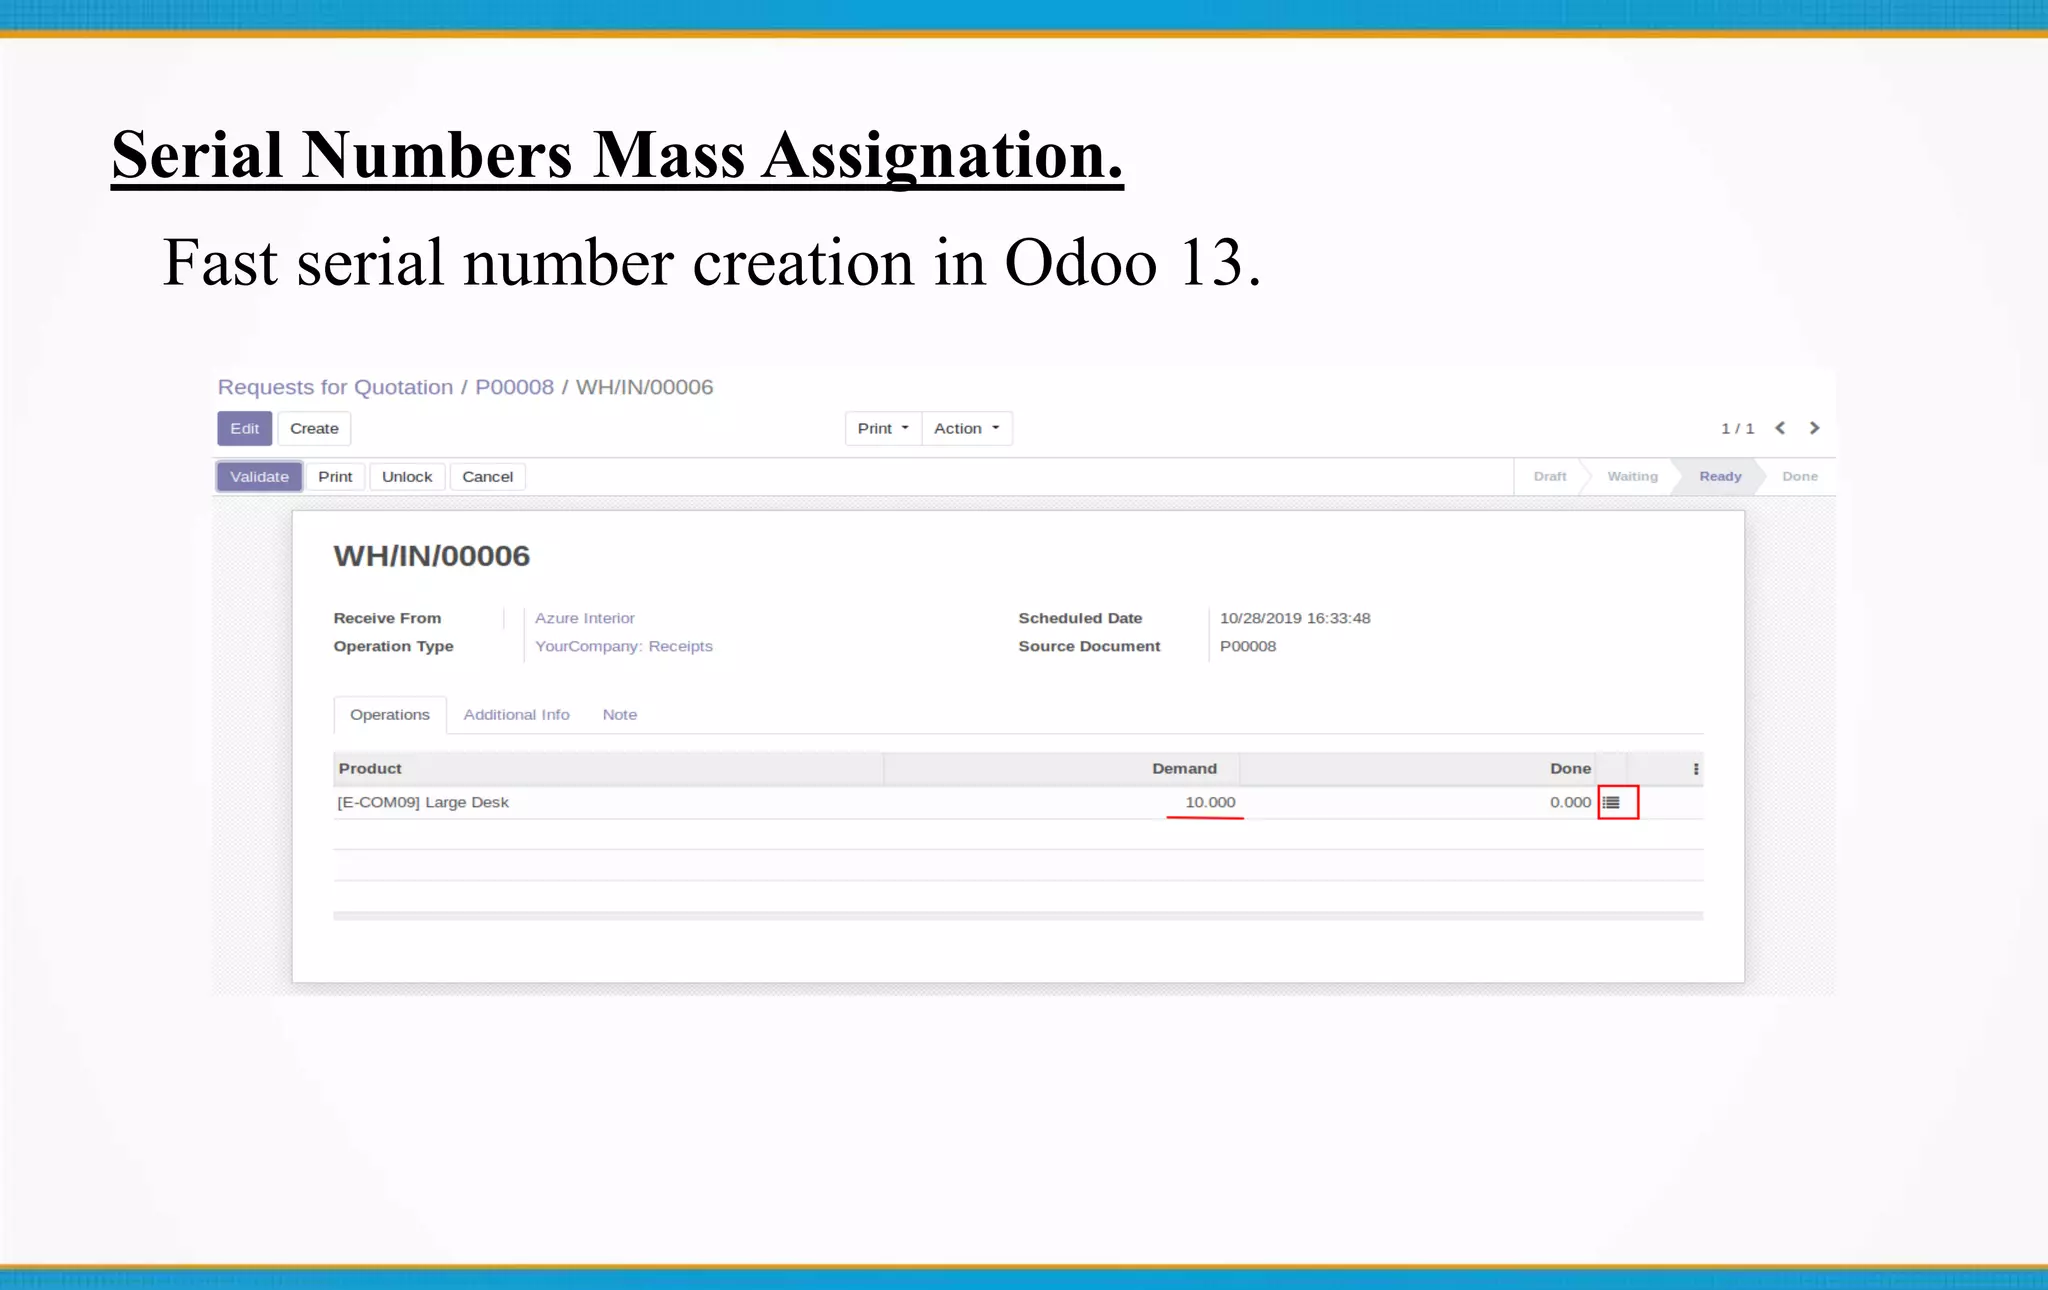Open the Note tab
This screenshot has height=1290, width=2048.
click(620, 715)
